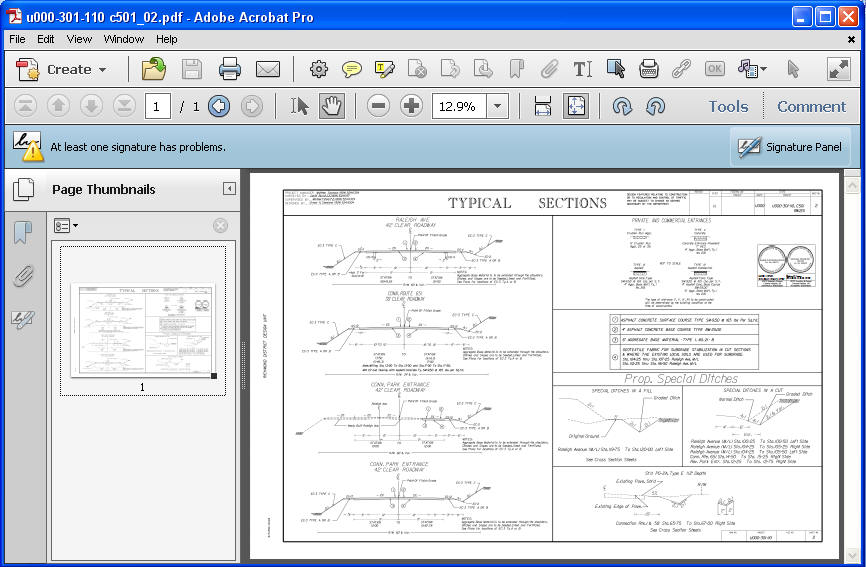This screenshot has width=866, height=567.
Task: Open the Window menu
Action: 124,39
